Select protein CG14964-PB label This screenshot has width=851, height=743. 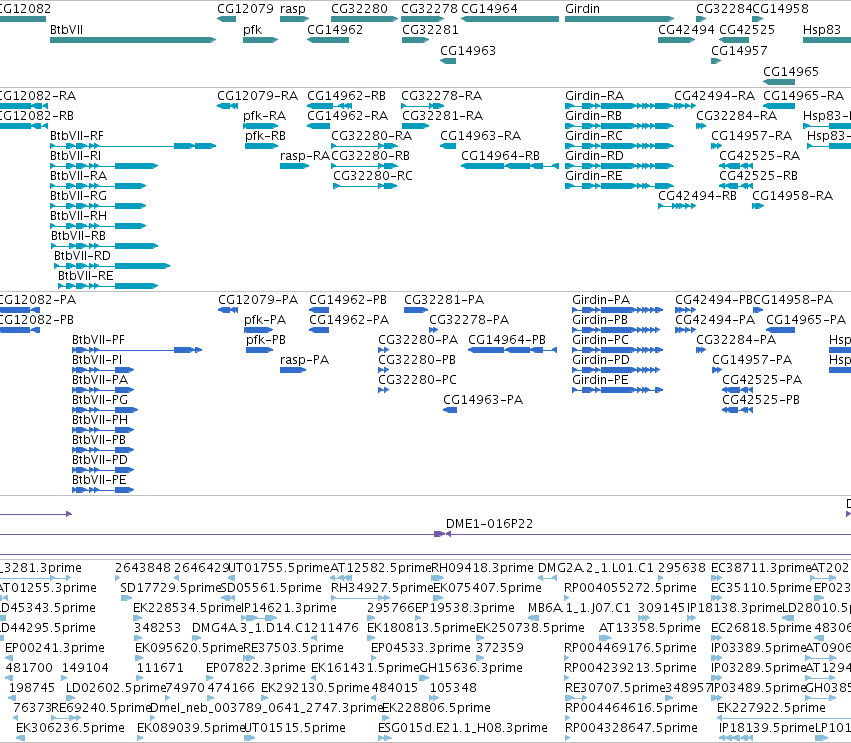pos(507,340)
